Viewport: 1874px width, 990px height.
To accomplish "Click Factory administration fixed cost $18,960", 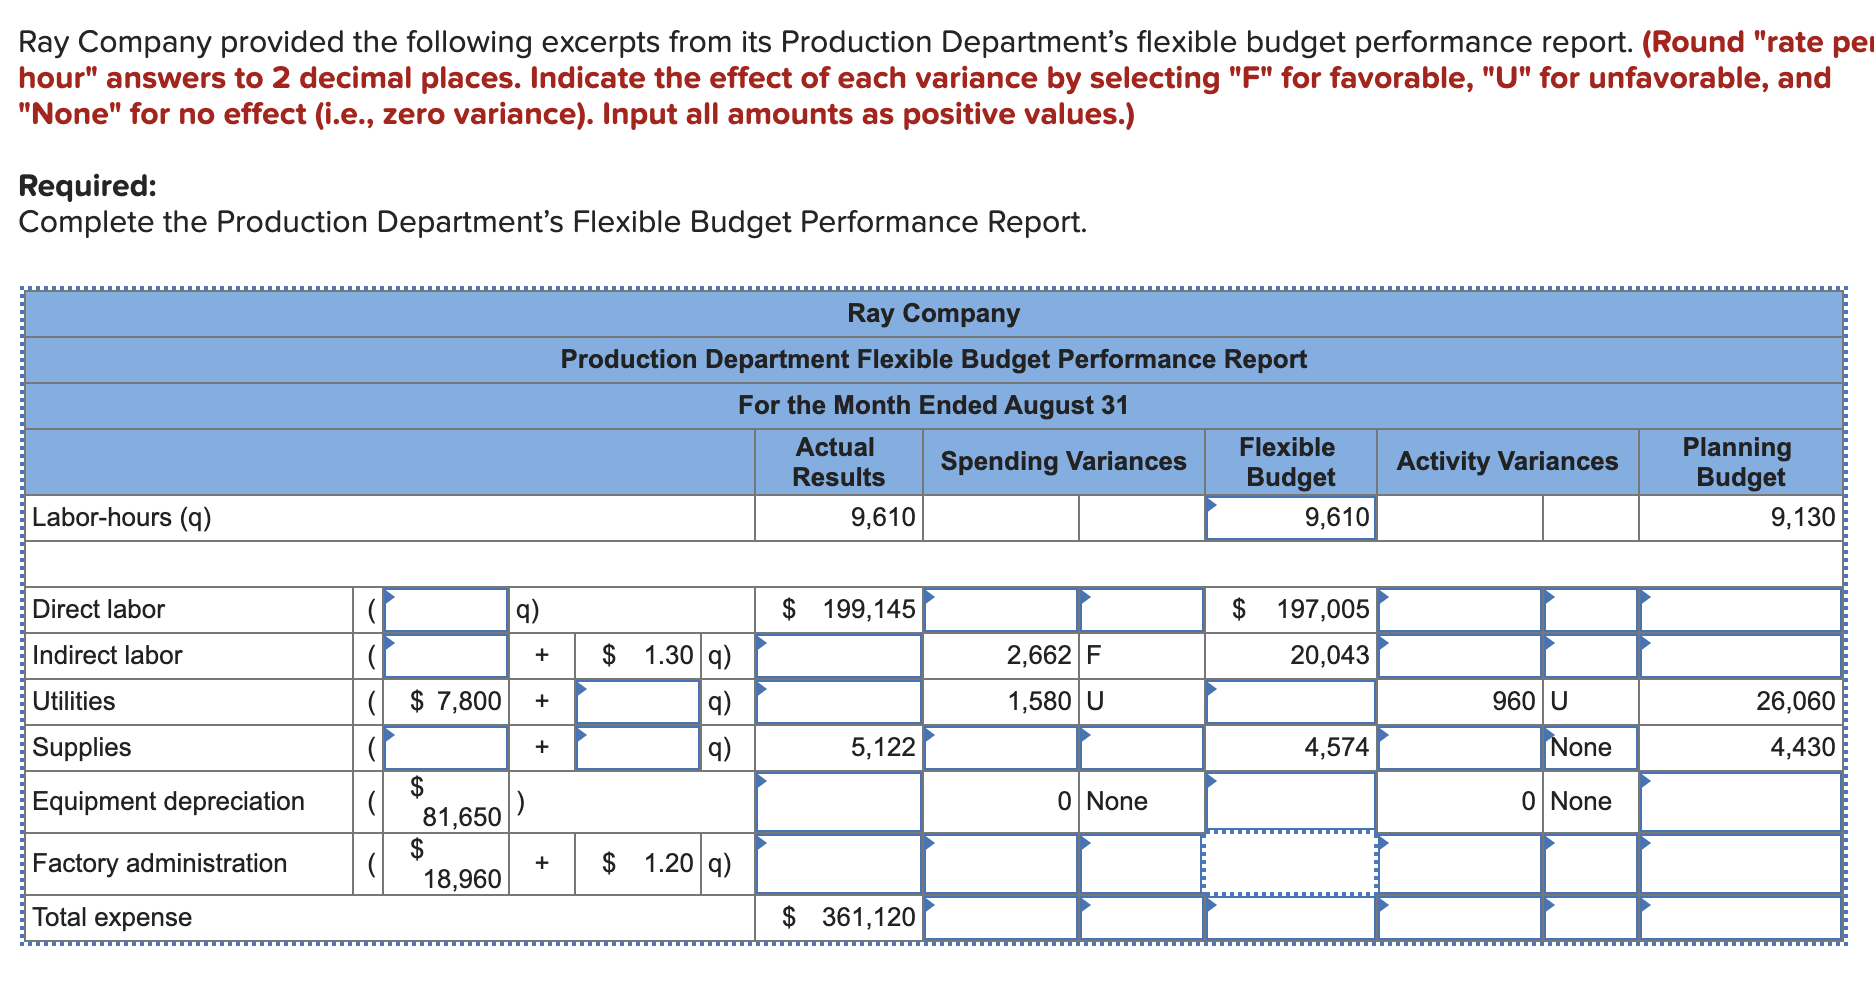I will point(446,863).
